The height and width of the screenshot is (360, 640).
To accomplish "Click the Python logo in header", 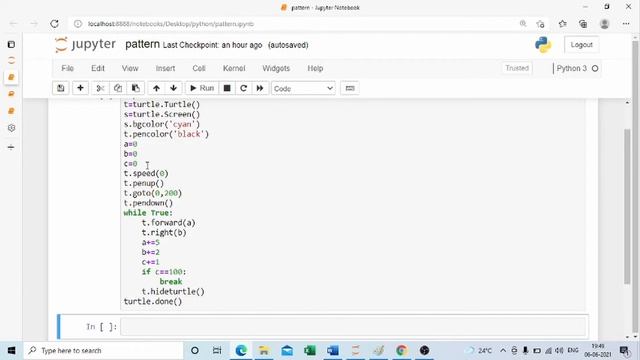I will click(x=543, y=45).
